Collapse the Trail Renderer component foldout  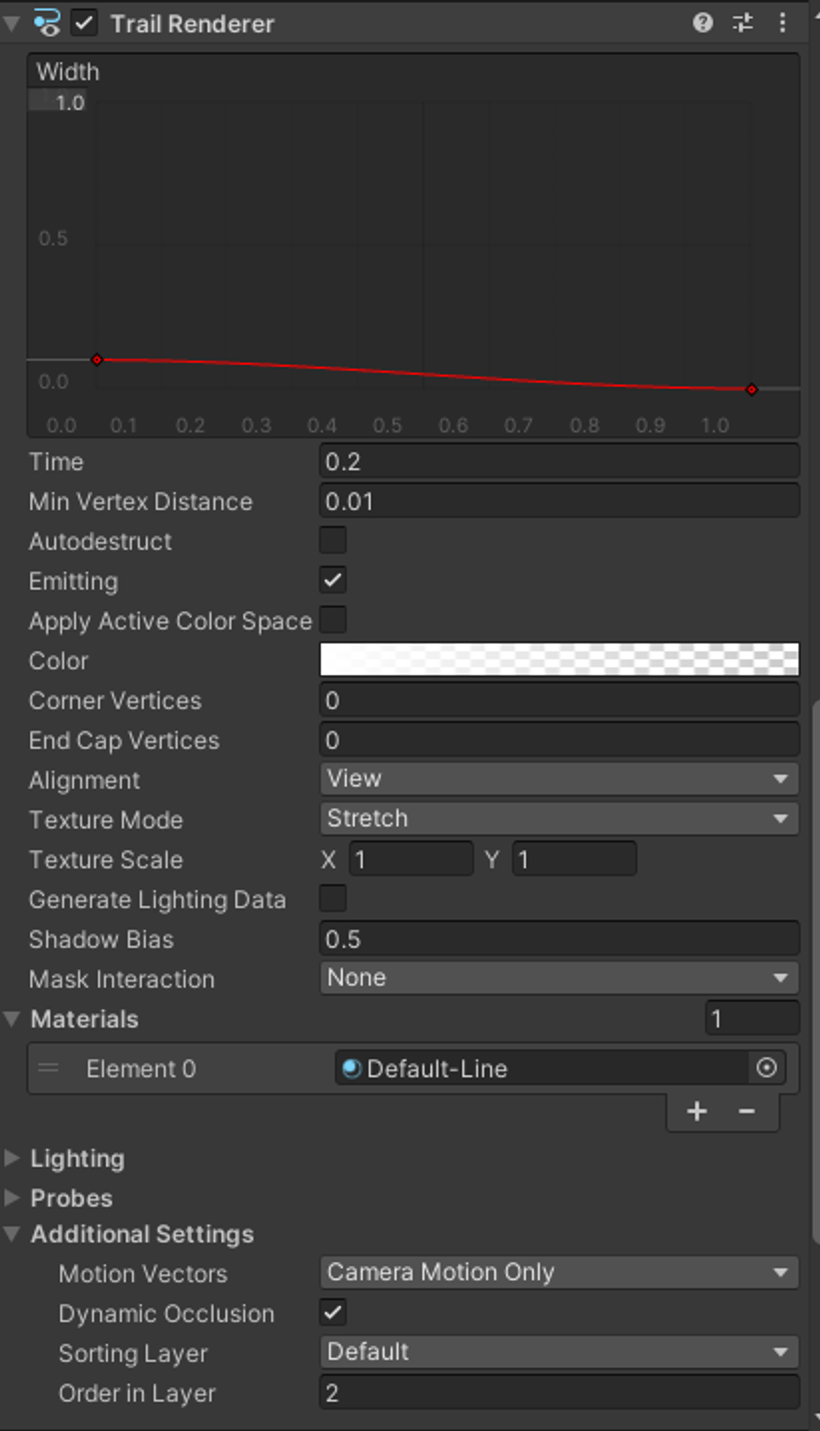click(x=12, y=23)
